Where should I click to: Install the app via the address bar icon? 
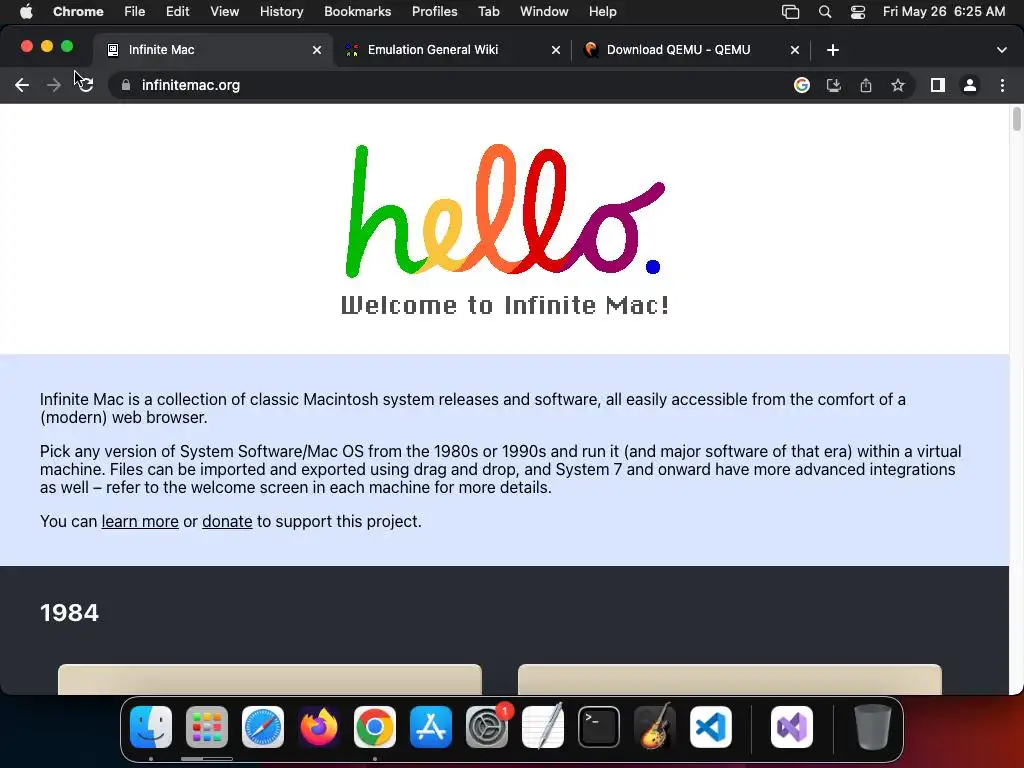834,85
